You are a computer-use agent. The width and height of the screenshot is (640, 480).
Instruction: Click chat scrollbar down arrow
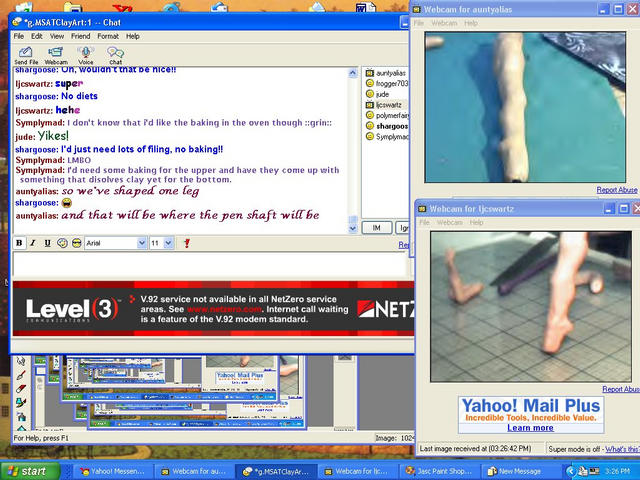coord(353,229)
